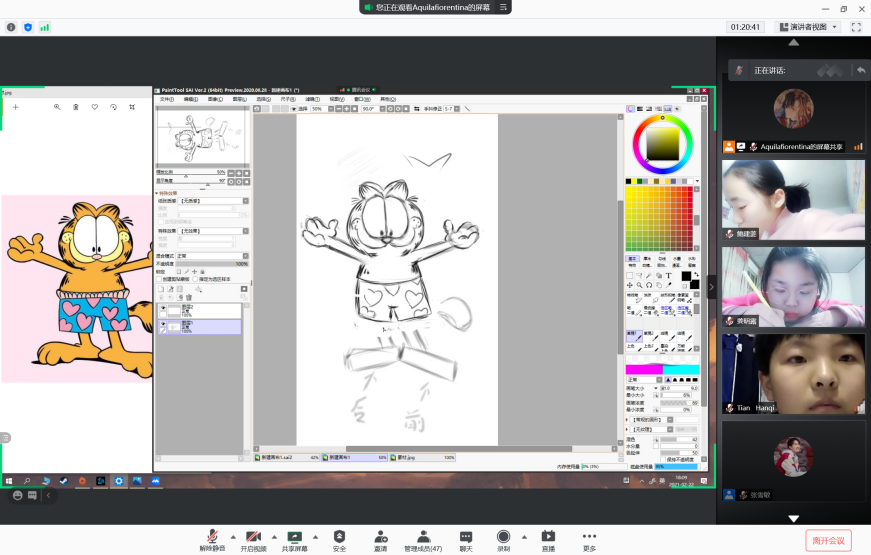Open the 聊天 chat icon
This screenshot has width=871, height=555.
pos(466,537)
